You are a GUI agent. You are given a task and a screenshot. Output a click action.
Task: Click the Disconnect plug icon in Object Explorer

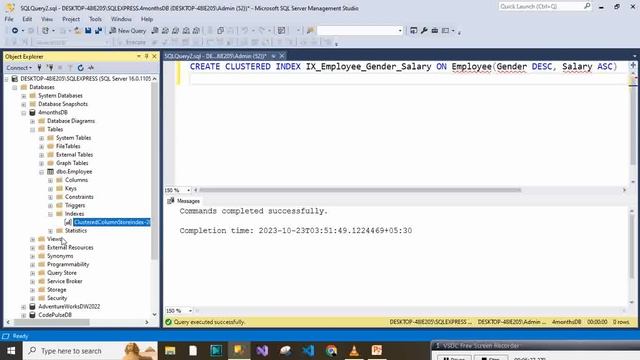point(50,68)
